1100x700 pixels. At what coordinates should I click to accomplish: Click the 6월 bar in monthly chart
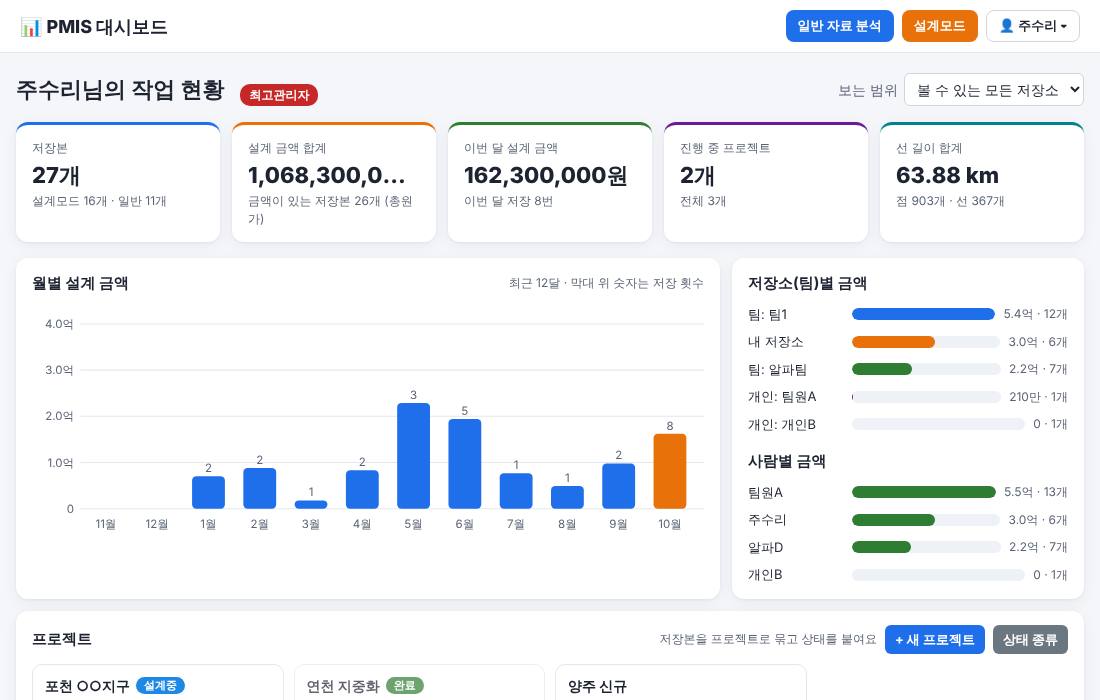pos(464,464)
